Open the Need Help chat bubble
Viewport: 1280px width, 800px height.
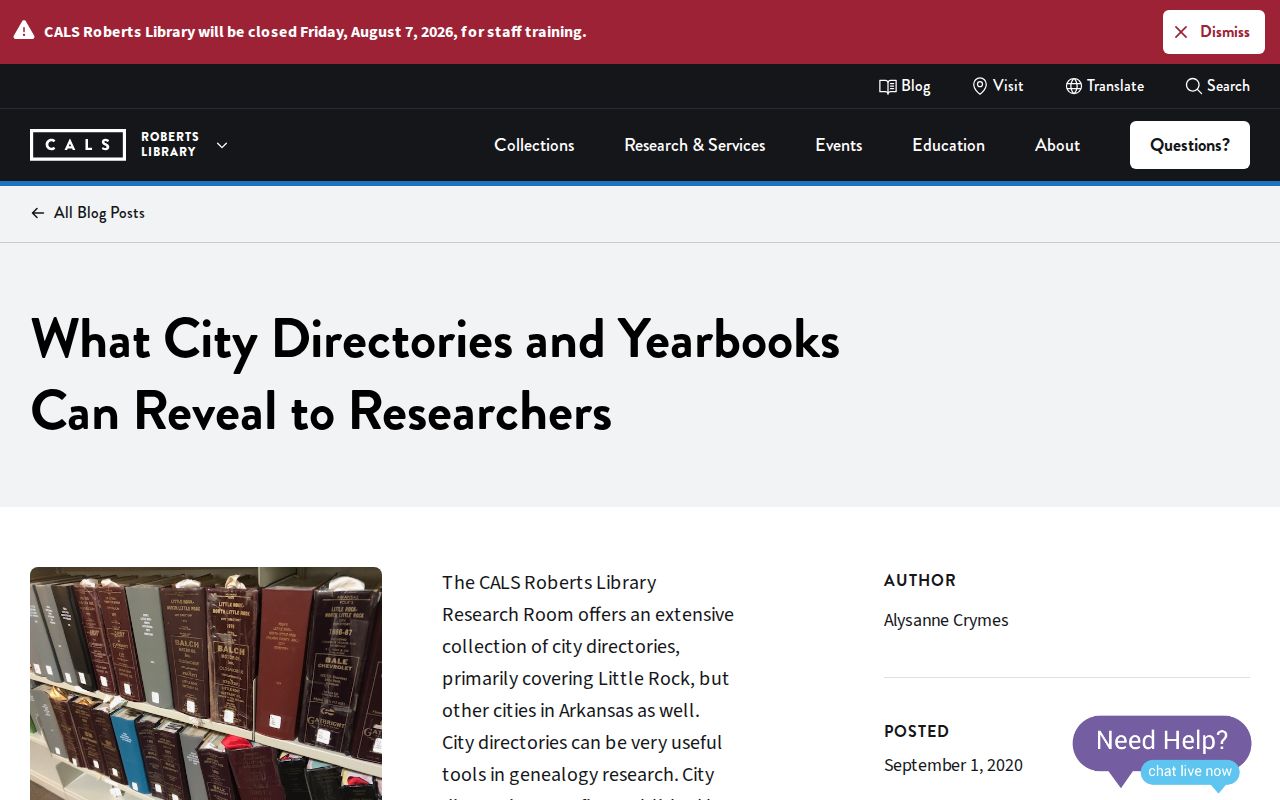pyautogui.click(x=1161, y=741)
